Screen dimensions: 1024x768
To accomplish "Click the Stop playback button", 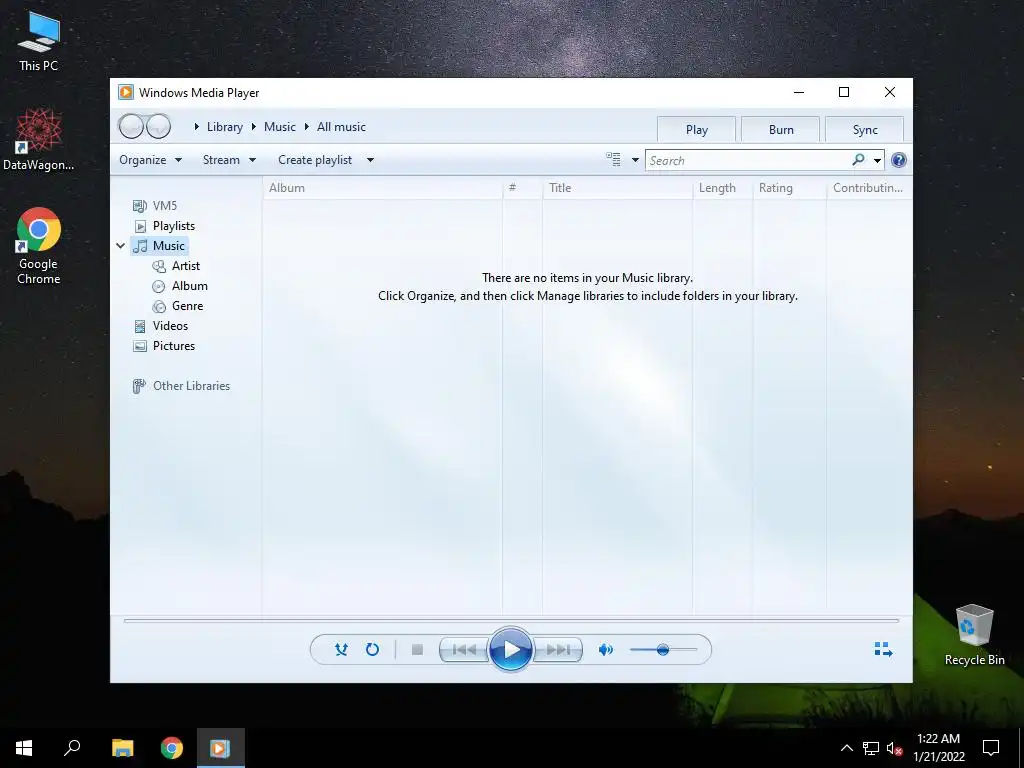I will tap(417, 649).
